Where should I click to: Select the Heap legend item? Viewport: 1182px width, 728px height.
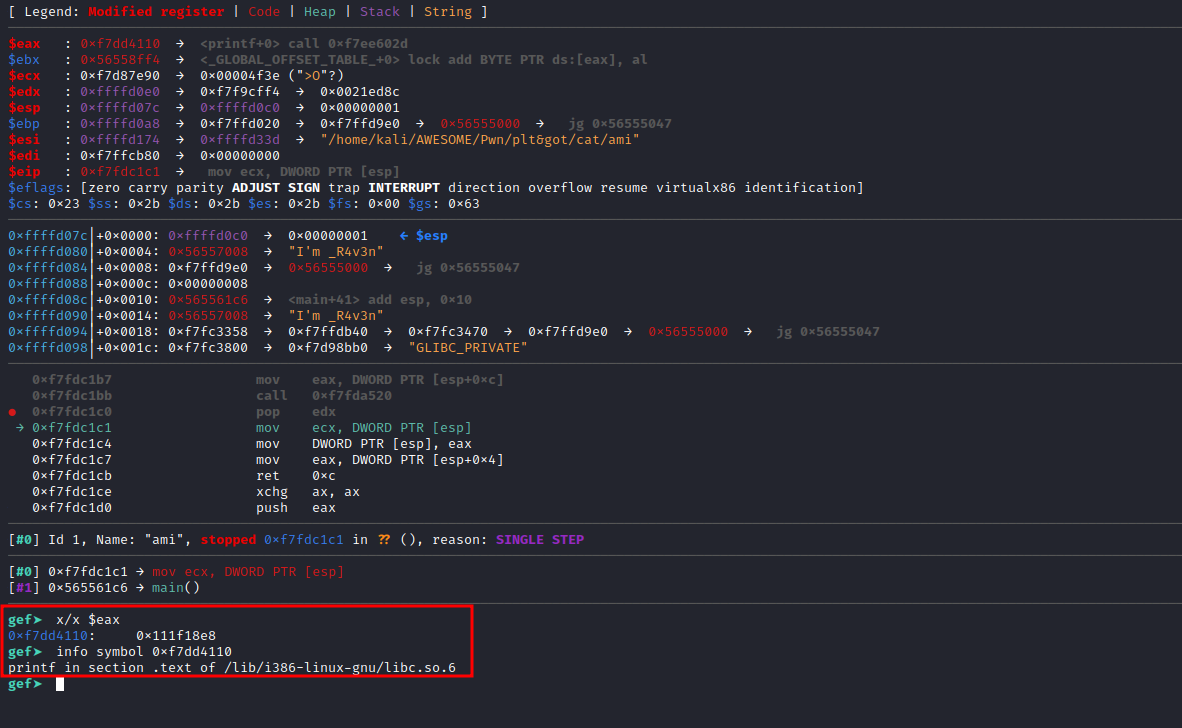[x=320, y=11]
